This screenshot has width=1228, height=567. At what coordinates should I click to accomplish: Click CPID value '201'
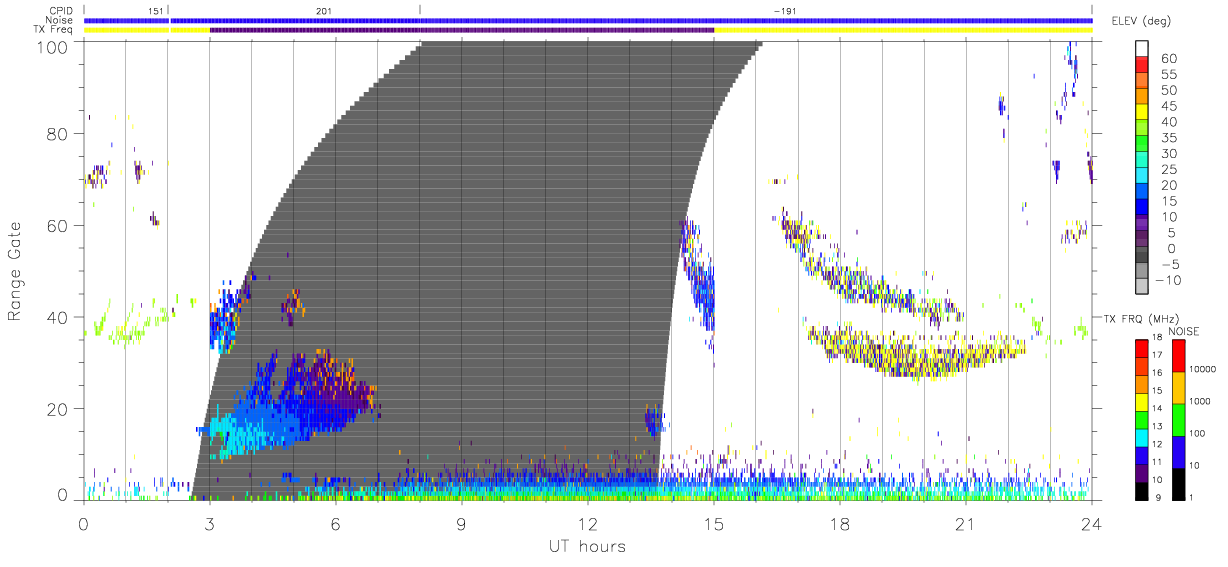coord(324,10)
